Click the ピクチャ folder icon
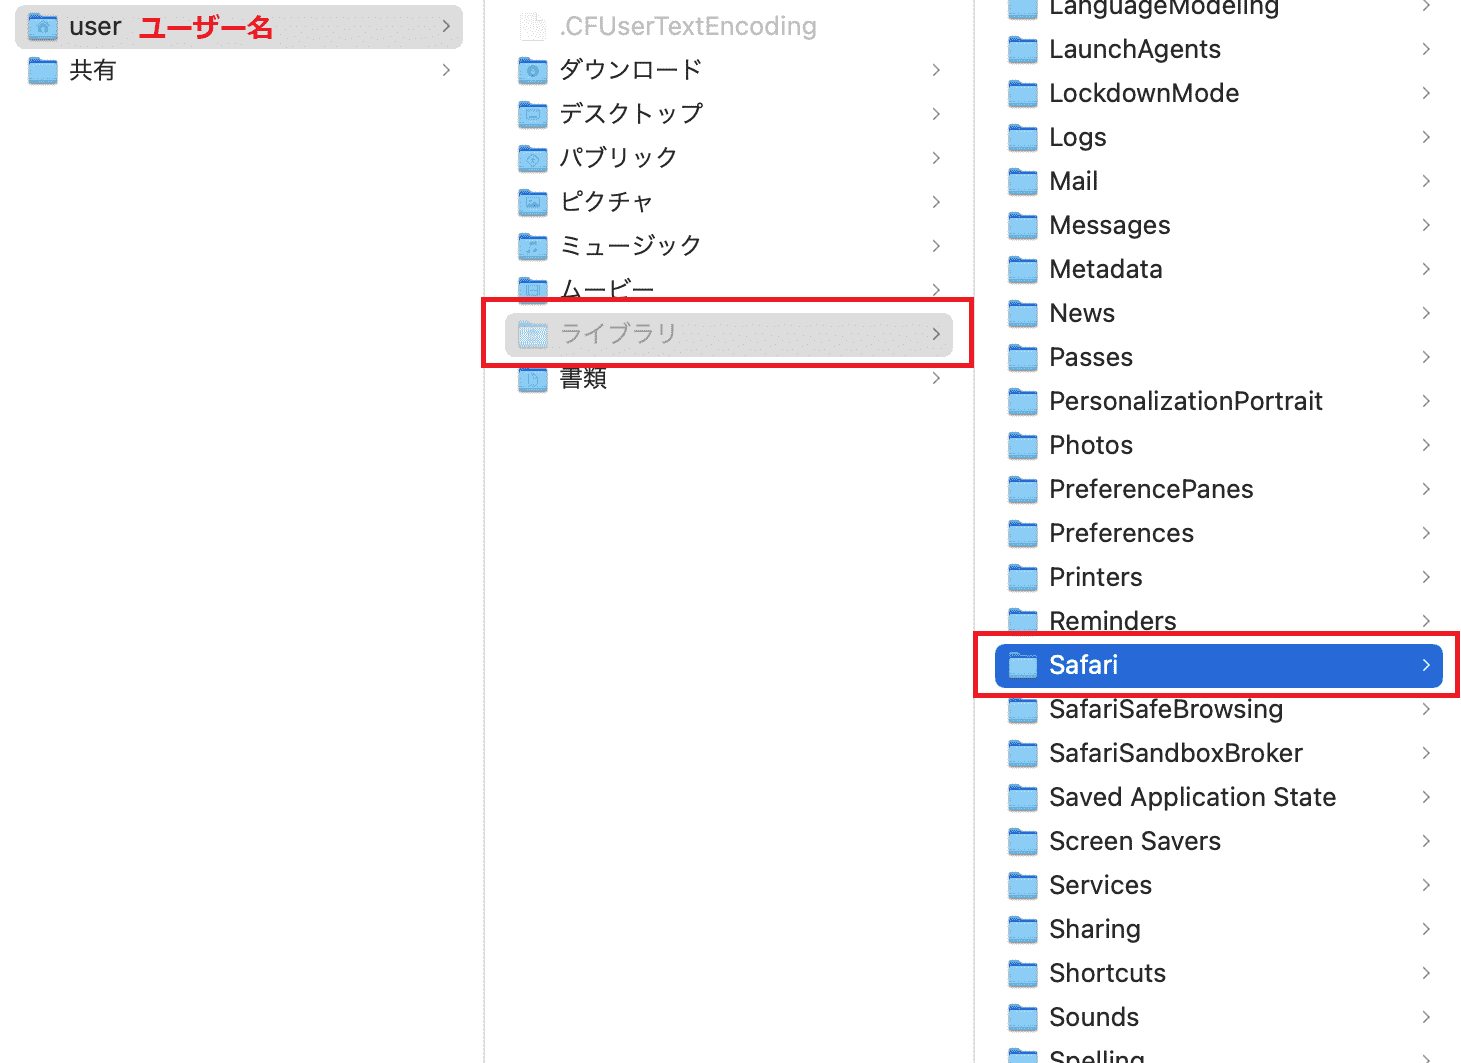The height and width of the screenshot is (1063, 1461). [x=533, y=202]
